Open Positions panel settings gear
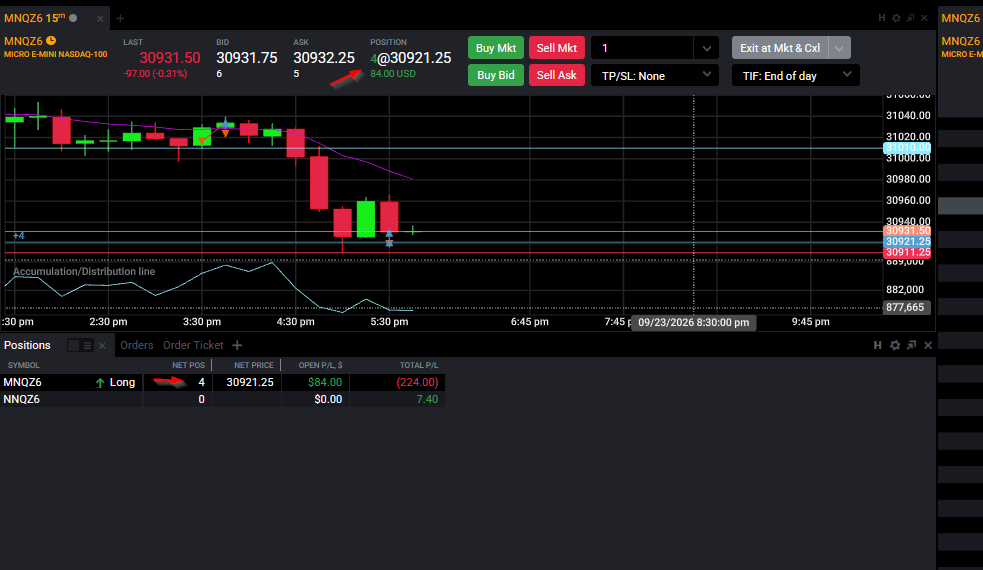The image size is (983, 570). click(895, 345)
